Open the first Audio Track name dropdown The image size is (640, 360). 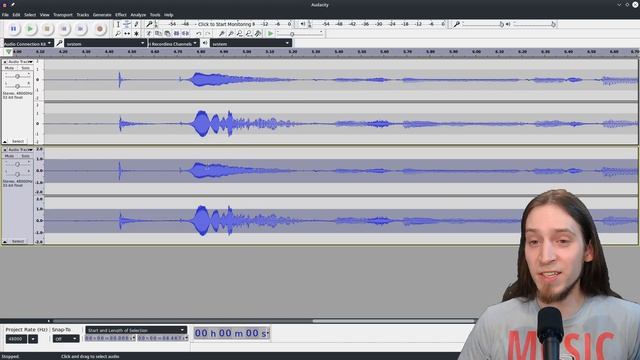pyautogui.click(x=20, y=62)
